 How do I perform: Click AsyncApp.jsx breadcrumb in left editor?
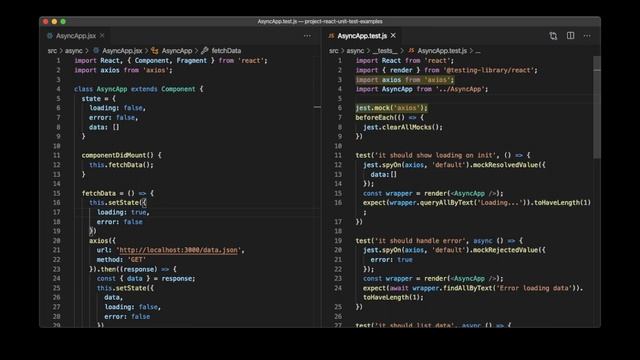122,51
